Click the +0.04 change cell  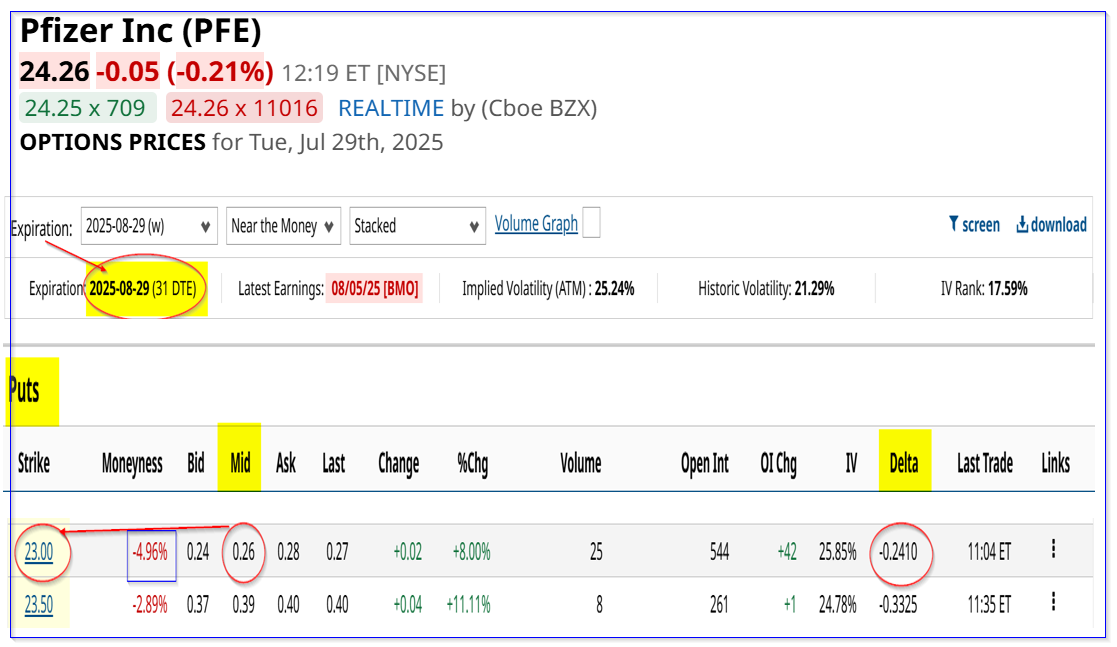pos(407,605)
